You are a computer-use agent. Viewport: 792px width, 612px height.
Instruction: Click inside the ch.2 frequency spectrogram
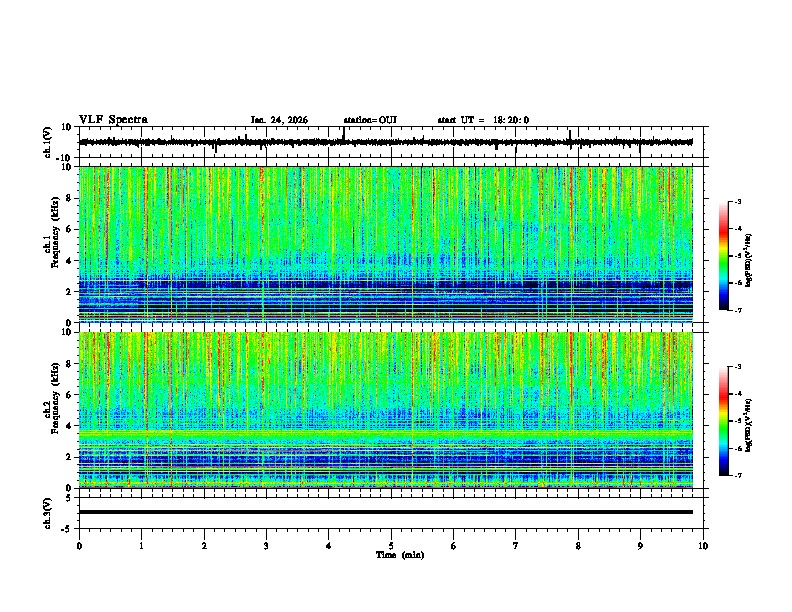click(x=386, y=410)
